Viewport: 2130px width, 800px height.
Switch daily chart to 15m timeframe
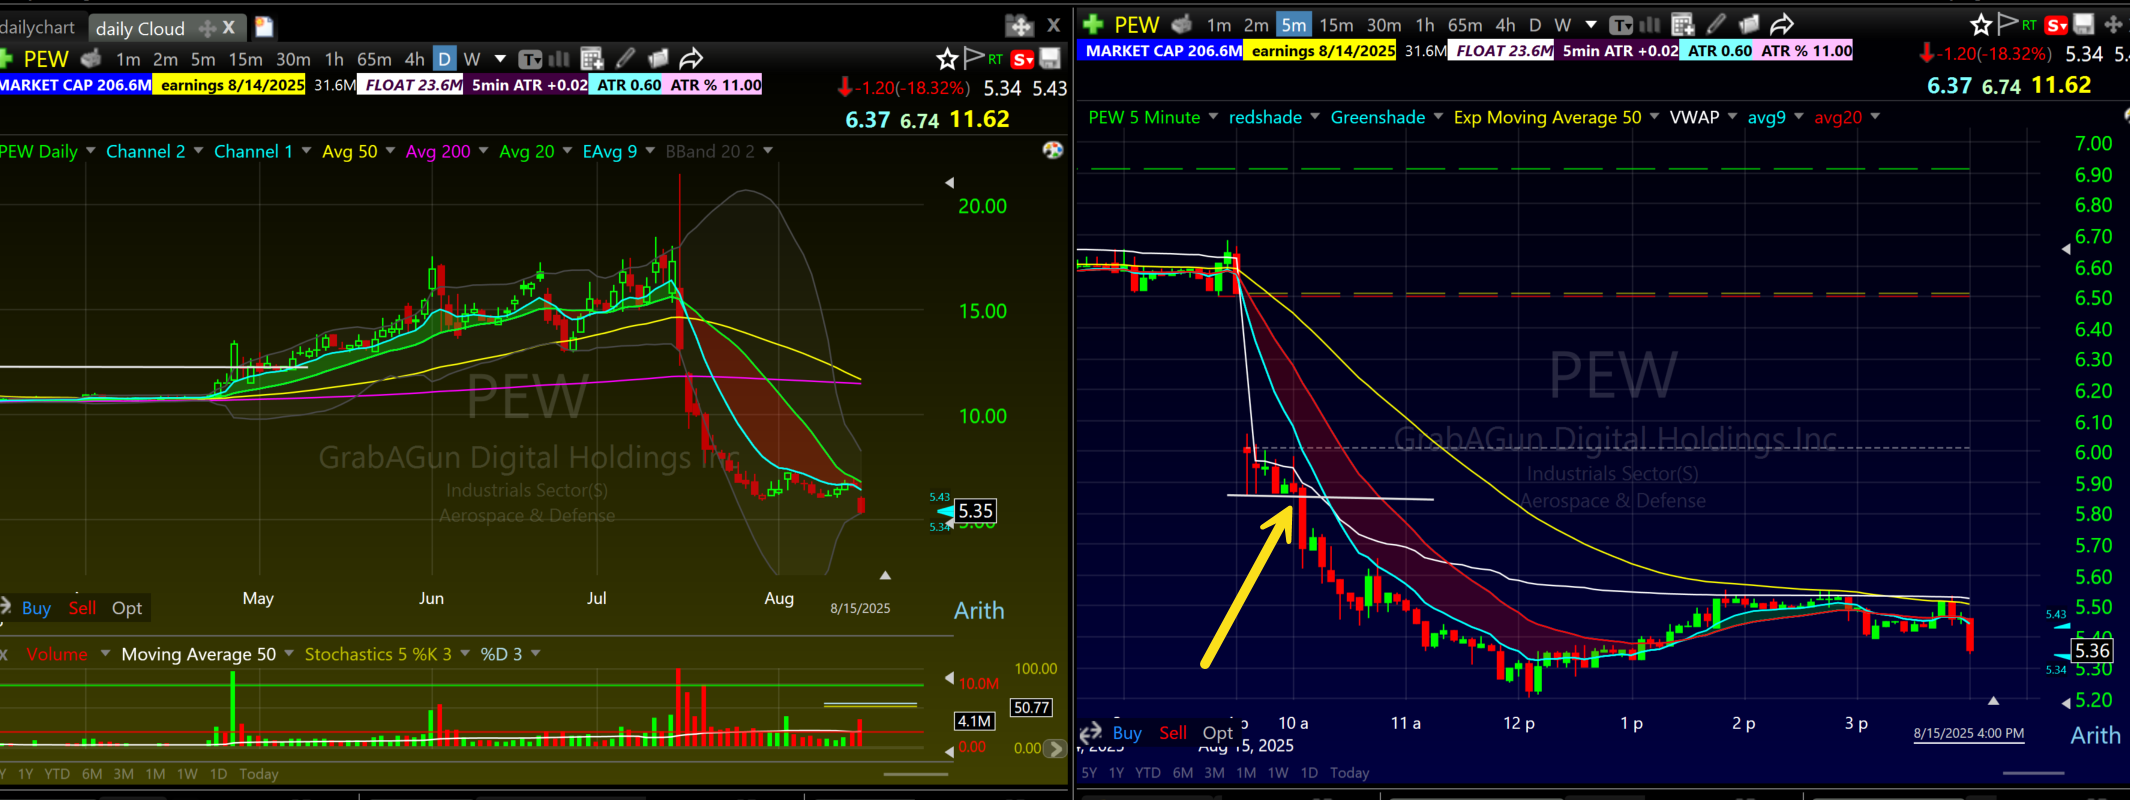[245, 59]
